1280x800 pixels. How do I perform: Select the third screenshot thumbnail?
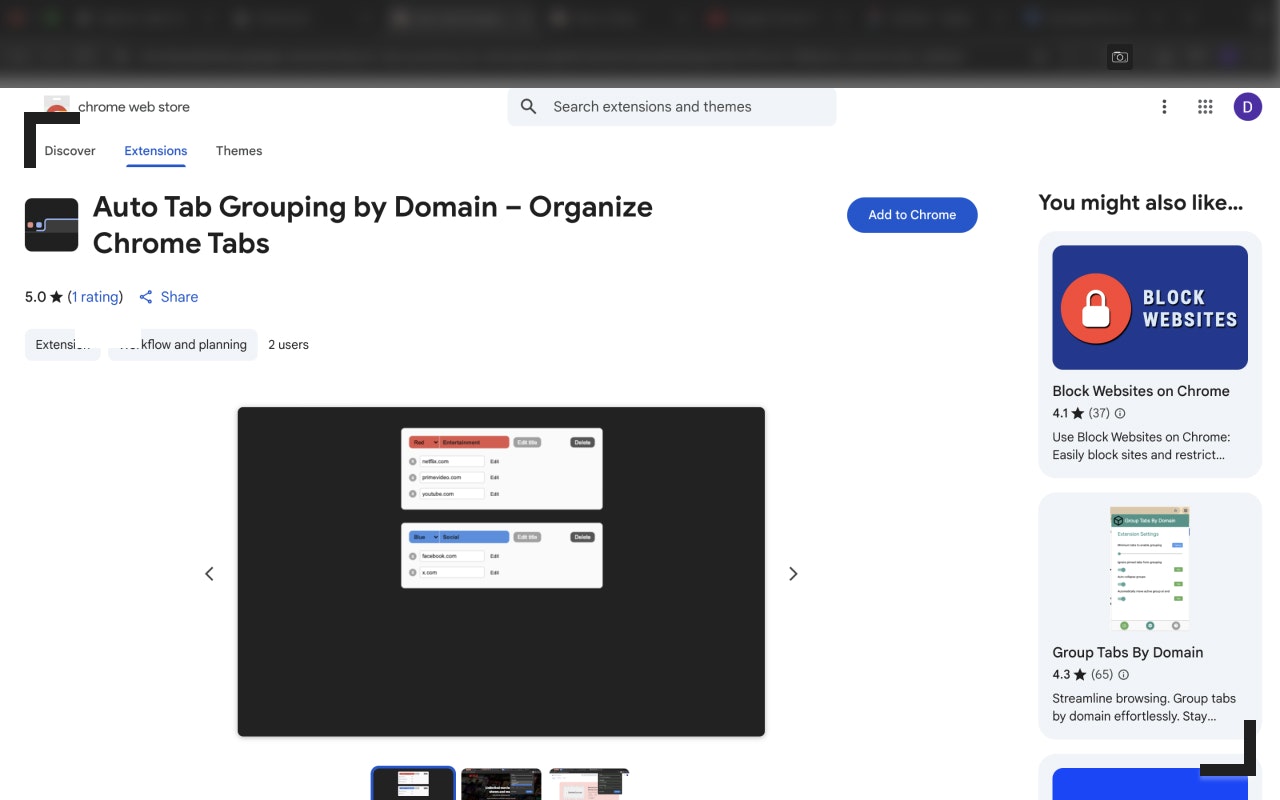coord(589,784)
